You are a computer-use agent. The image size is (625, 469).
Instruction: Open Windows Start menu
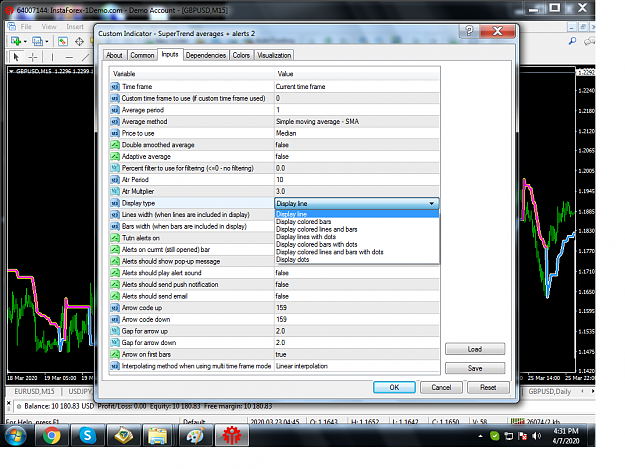[x=16, y=435]
